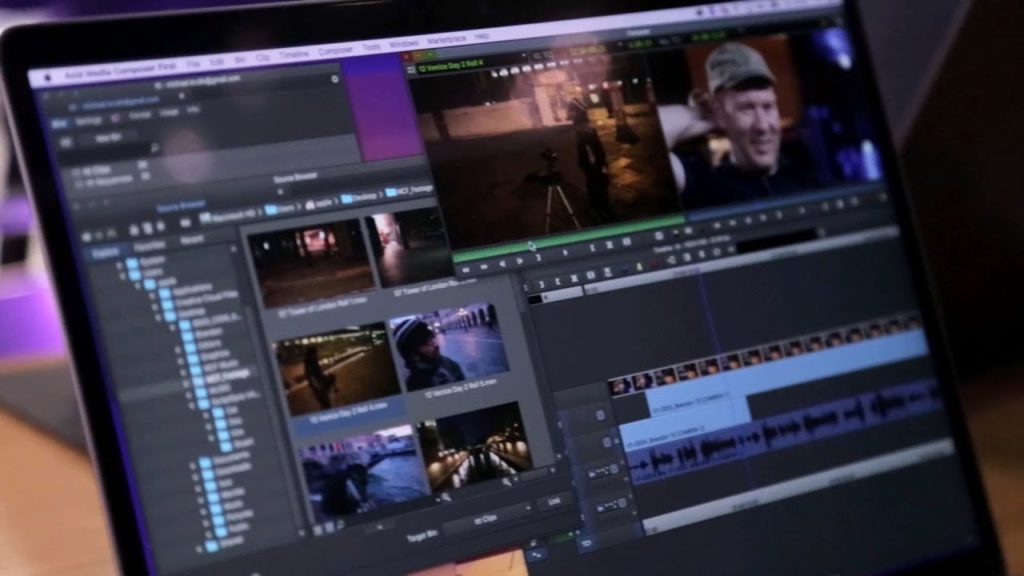
Task: Open the Composer menu
Action: [336, 51]
